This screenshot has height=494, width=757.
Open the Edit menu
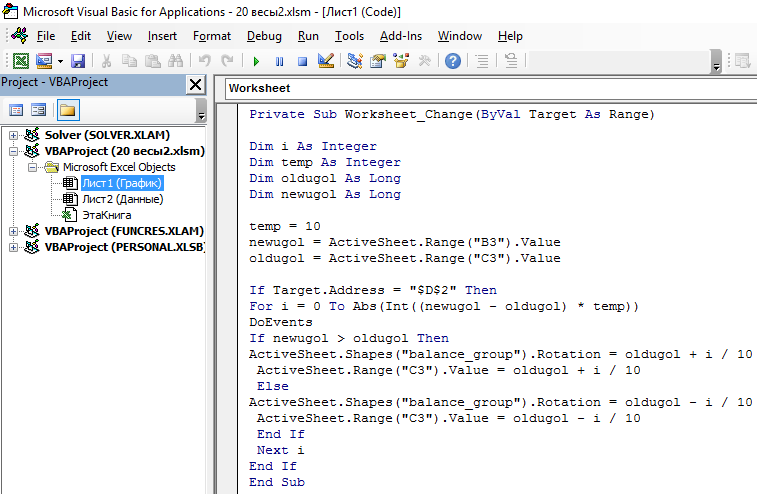tap(81, 36)
